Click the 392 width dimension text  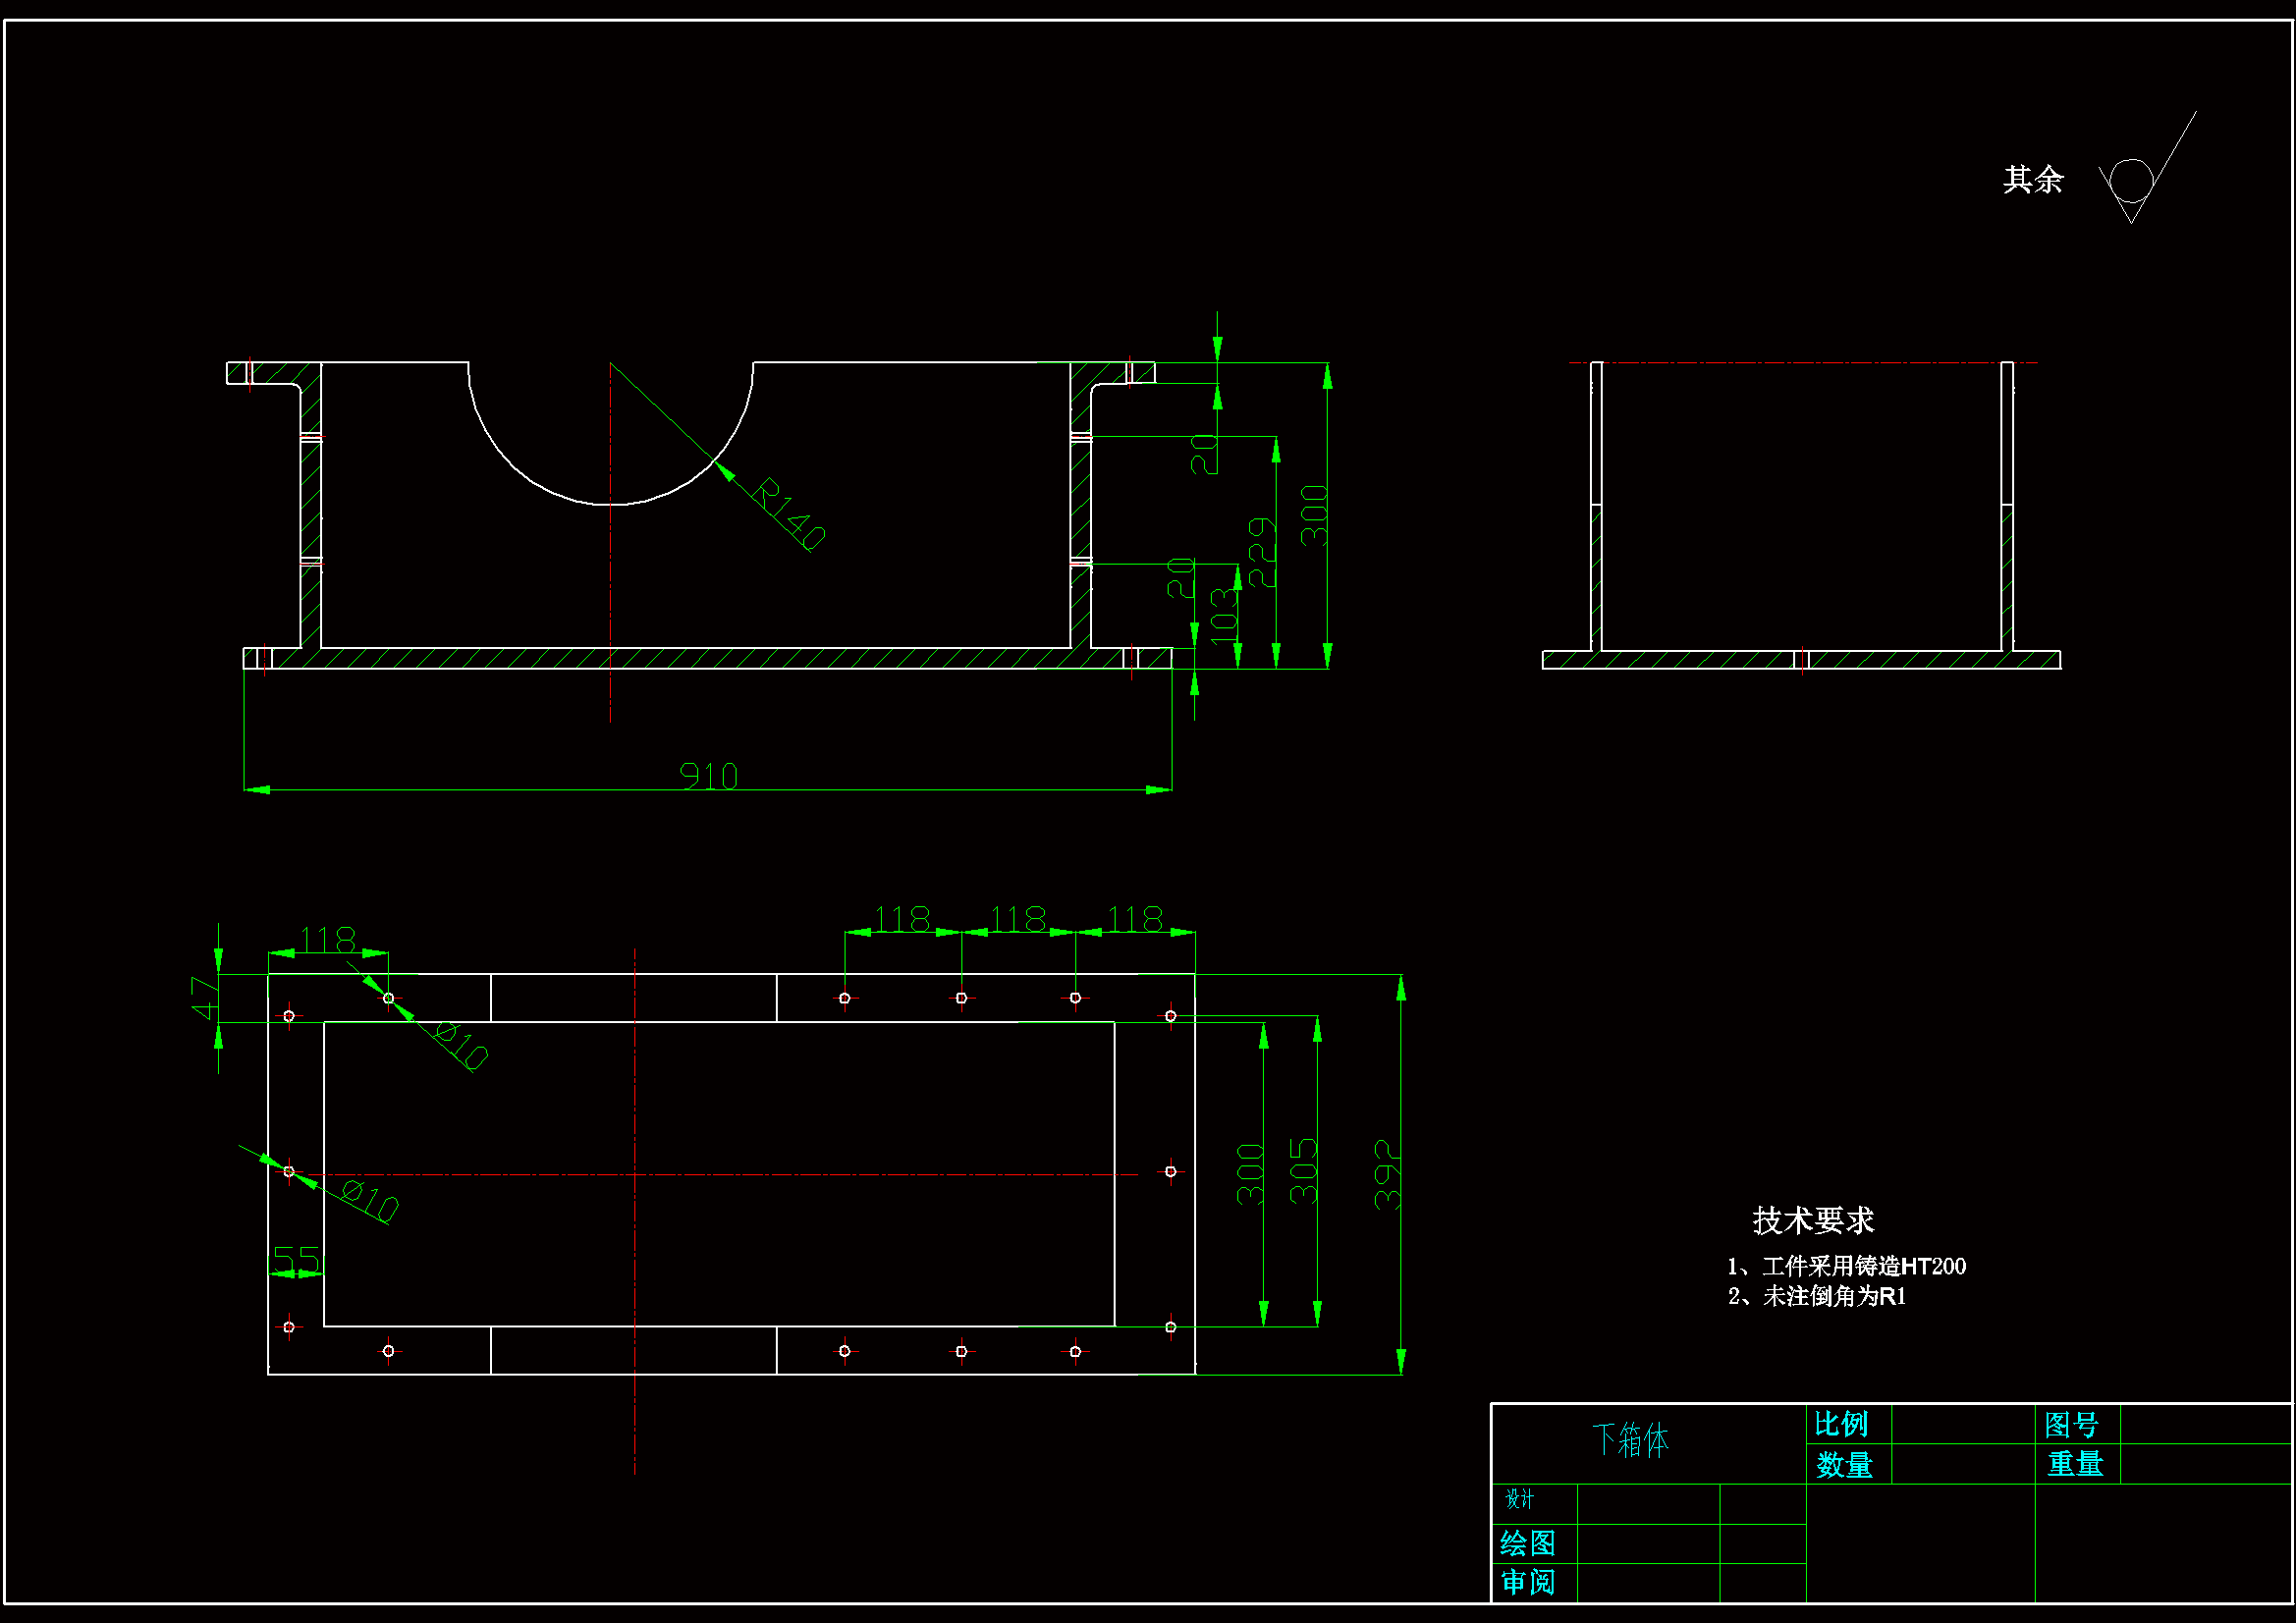pos(1387,1175)
